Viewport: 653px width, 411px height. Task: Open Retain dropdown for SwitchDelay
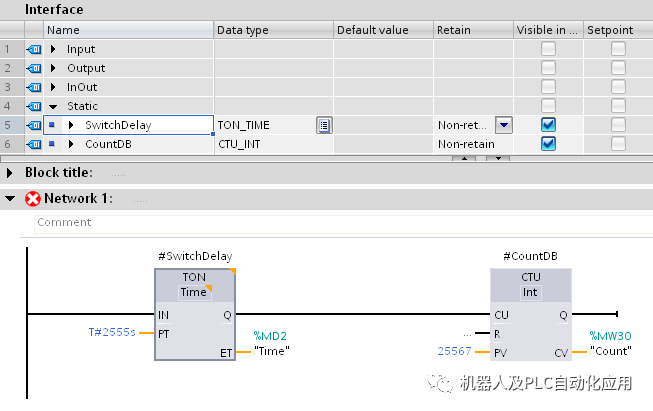pos(504,125)
